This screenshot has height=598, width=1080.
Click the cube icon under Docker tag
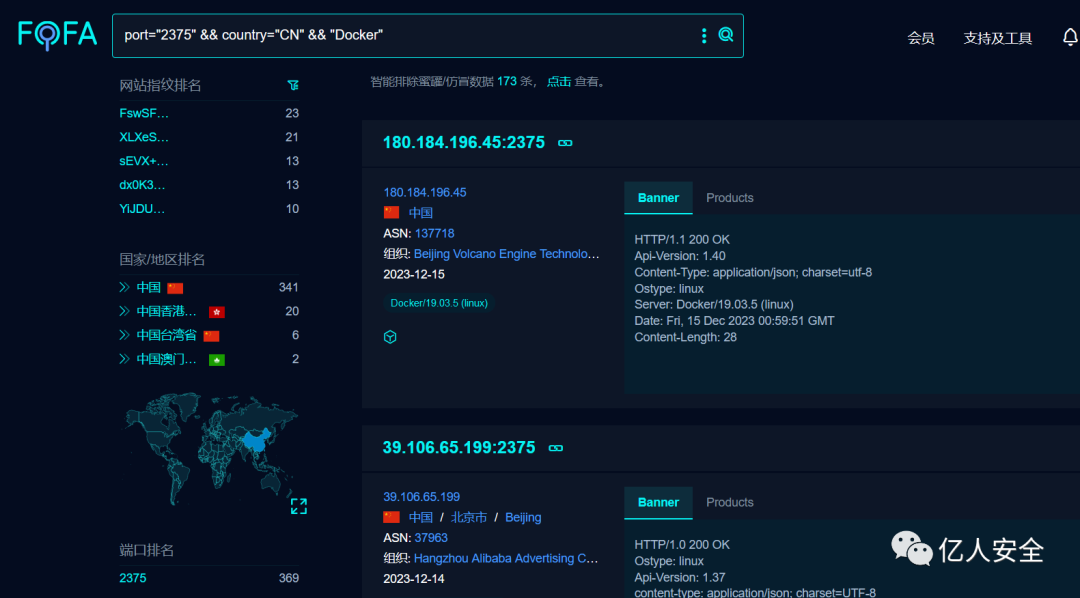pos(390,337)
